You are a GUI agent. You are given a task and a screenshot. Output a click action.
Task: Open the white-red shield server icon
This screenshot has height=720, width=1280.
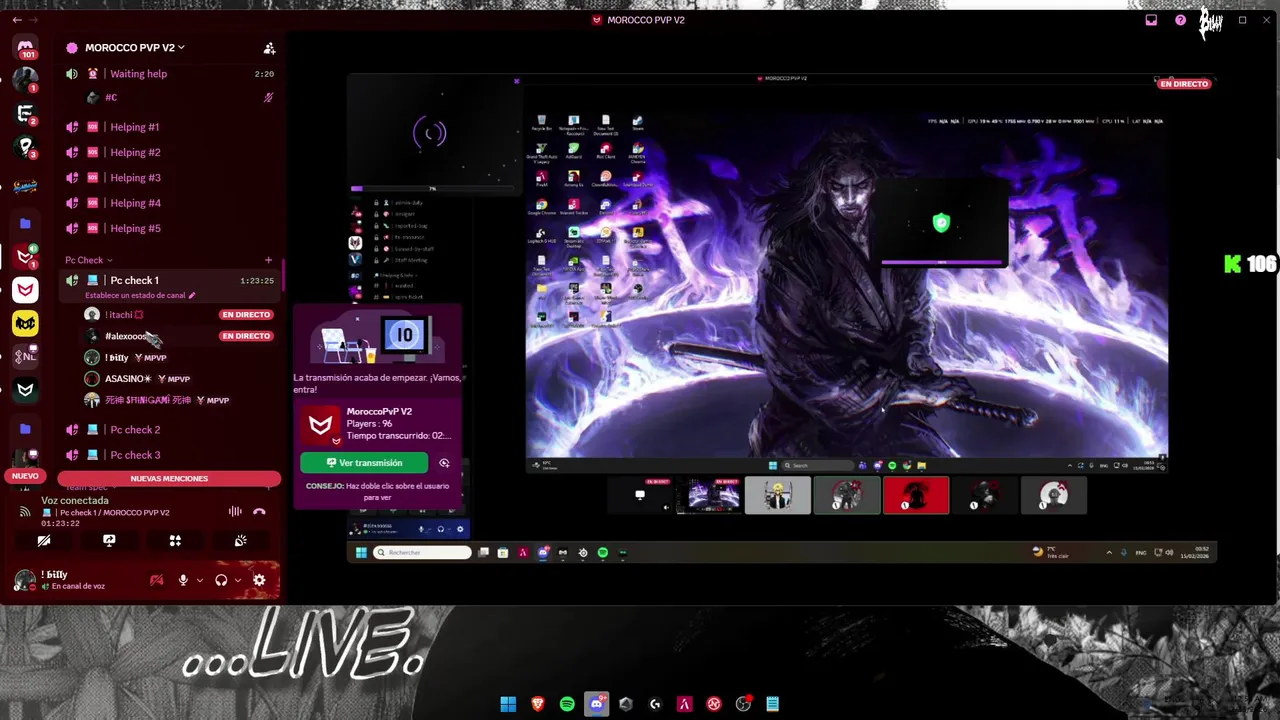[25, 290]
